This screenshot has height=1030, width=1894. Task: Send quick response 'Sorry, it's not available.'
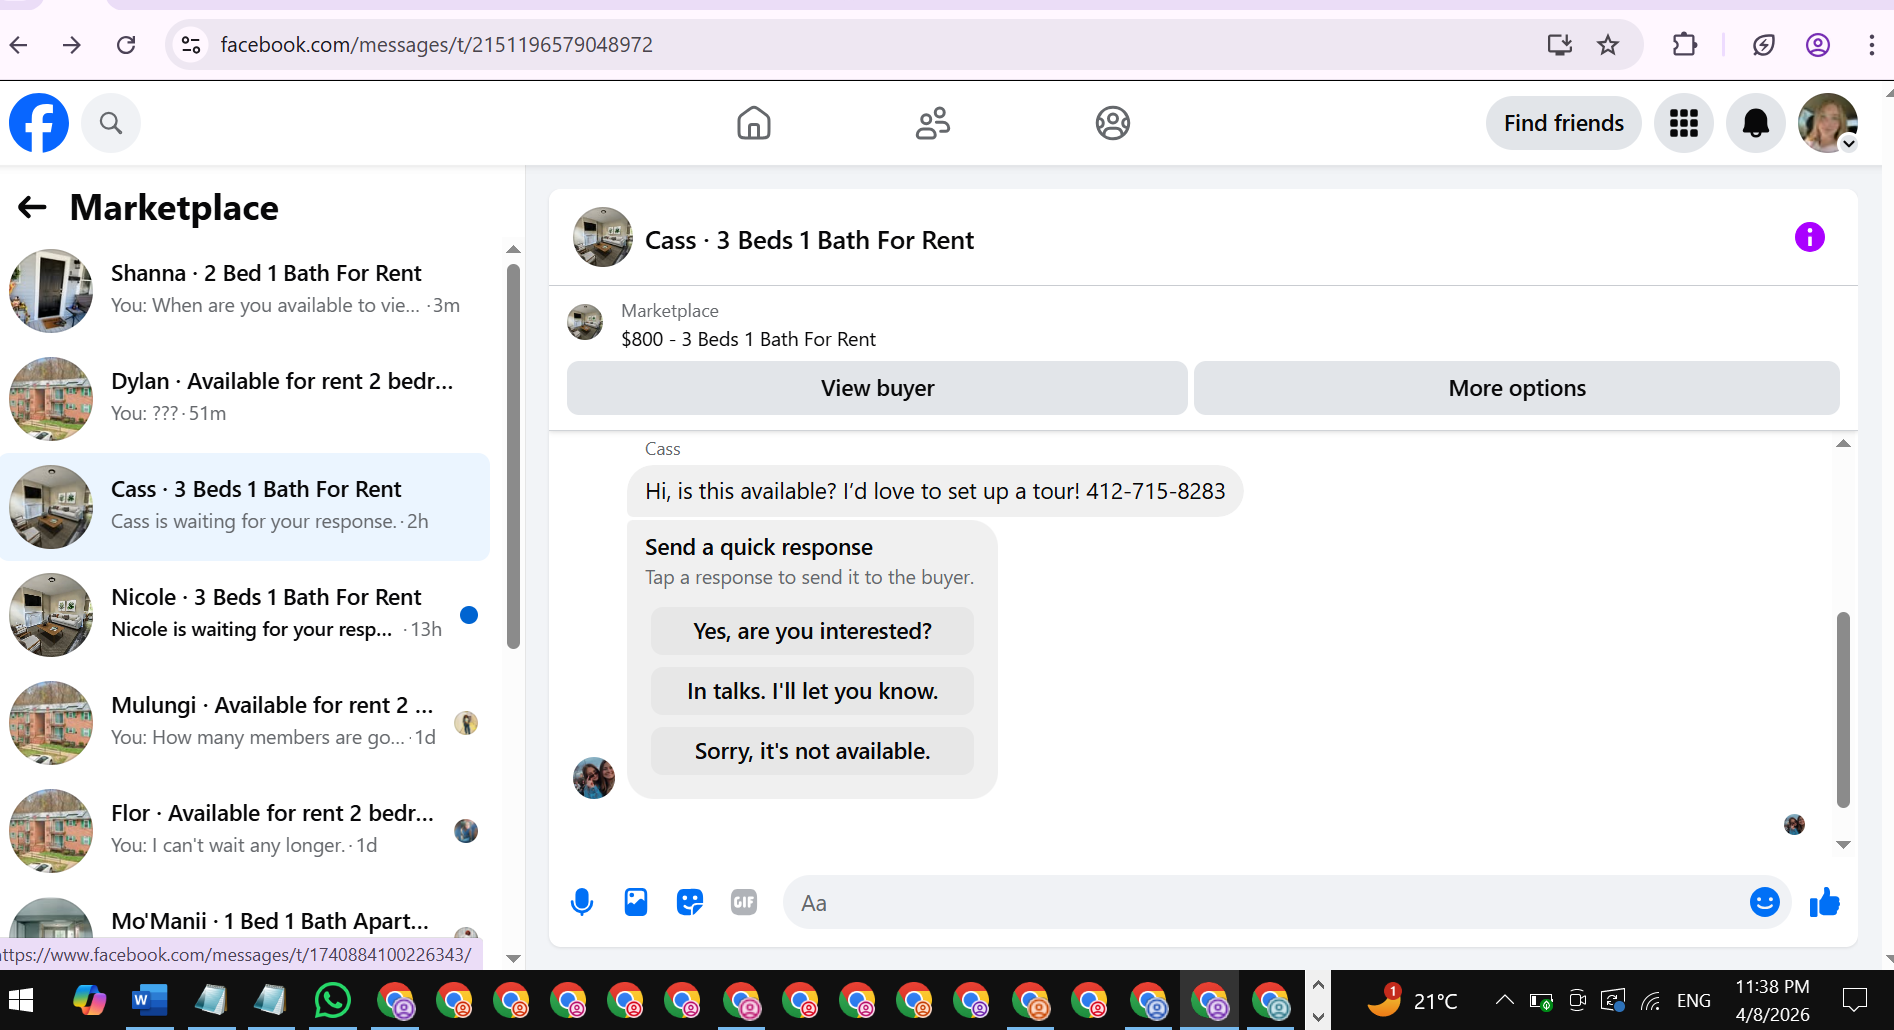[812, 751]
